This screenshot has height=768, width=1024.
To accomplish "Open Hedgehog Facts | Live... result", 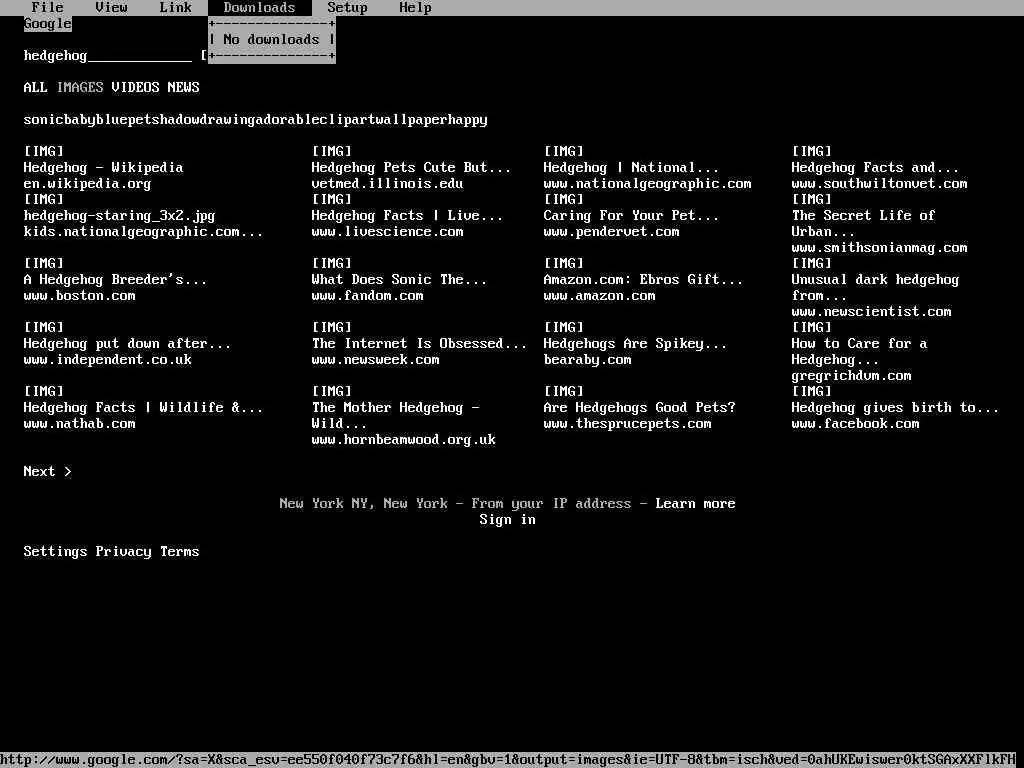I will [407, 216].
